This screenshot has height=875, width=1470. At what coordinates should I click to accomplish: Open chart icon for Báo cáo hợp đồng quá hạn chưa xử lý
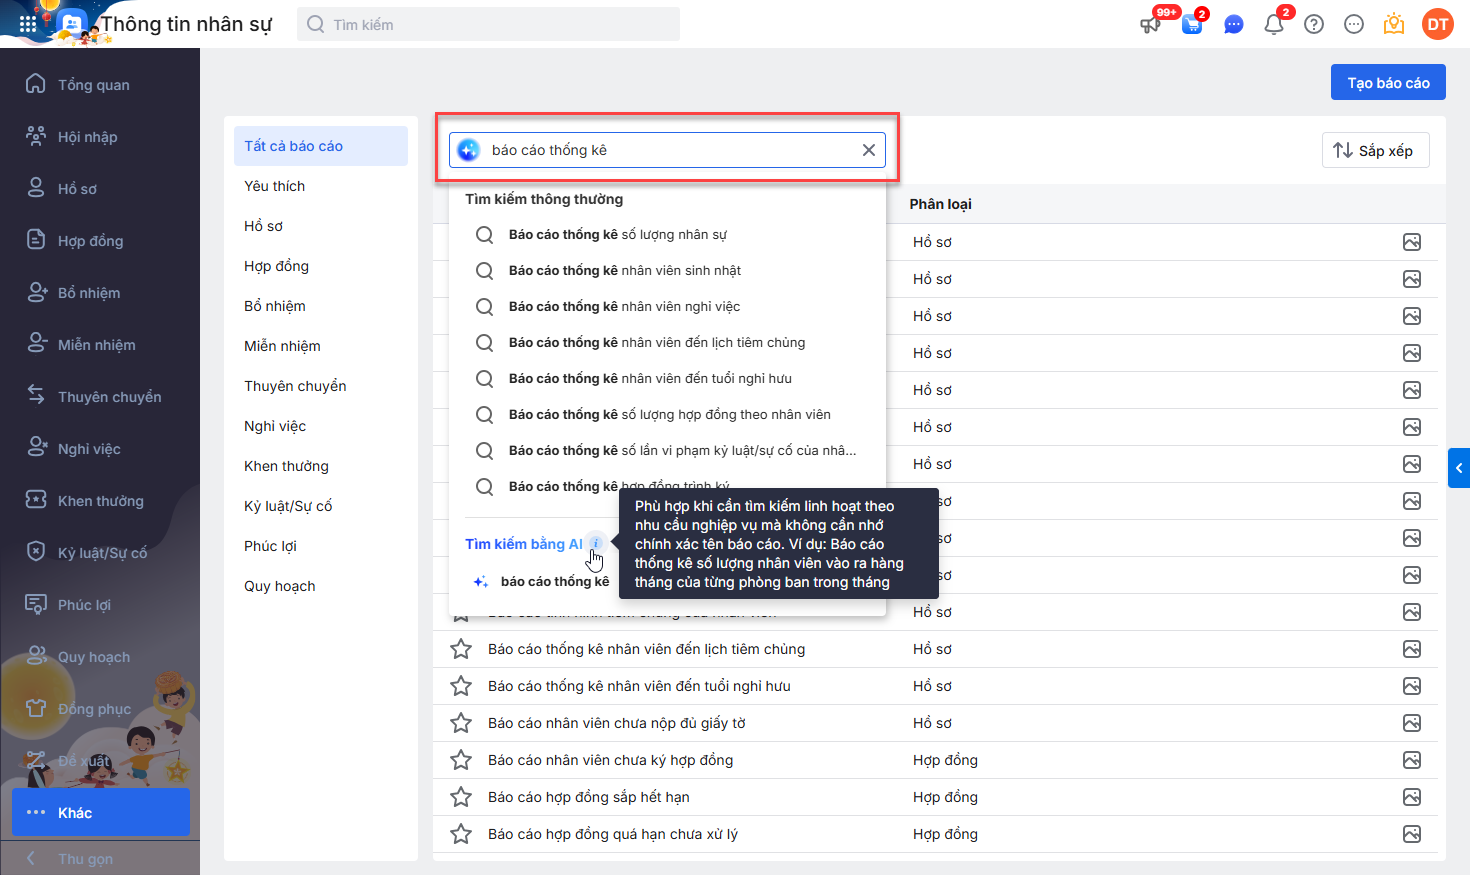pos(1412,834)
